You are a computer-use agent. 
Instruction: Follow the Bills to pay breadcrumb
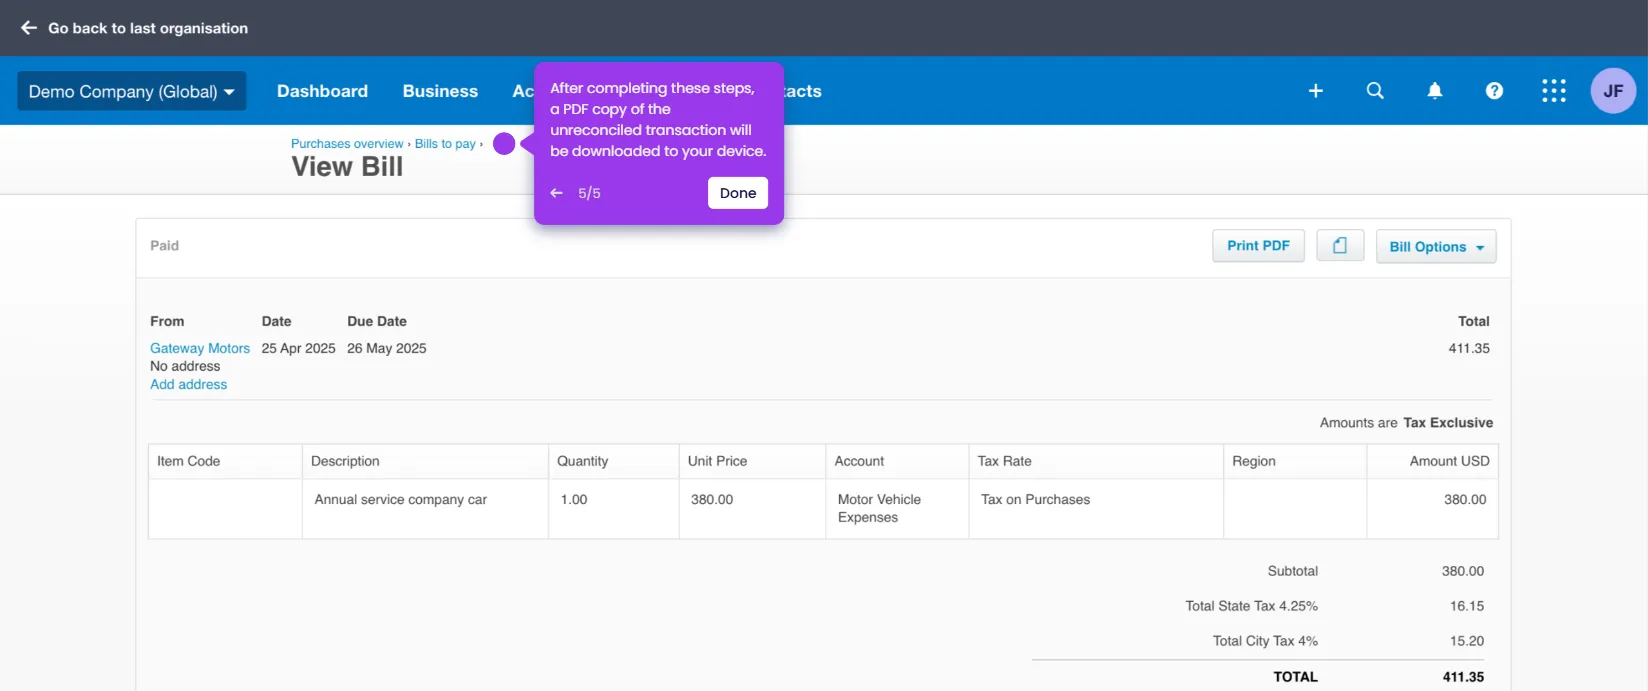tap(445, 144)
